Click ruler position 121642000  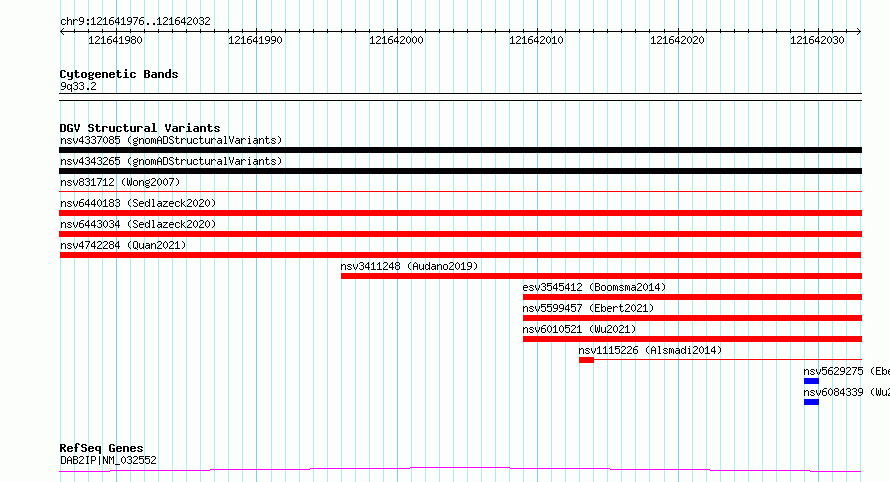[x=396, y=40]
